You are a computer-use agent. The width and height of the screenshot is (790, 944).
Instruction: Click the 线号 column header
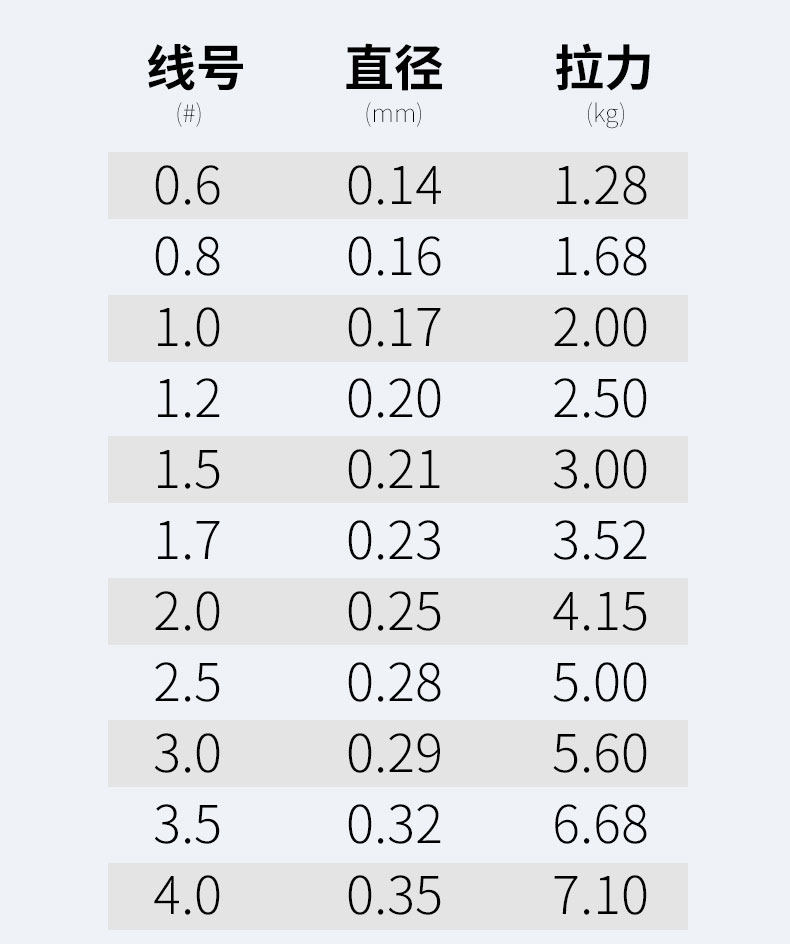196,69
